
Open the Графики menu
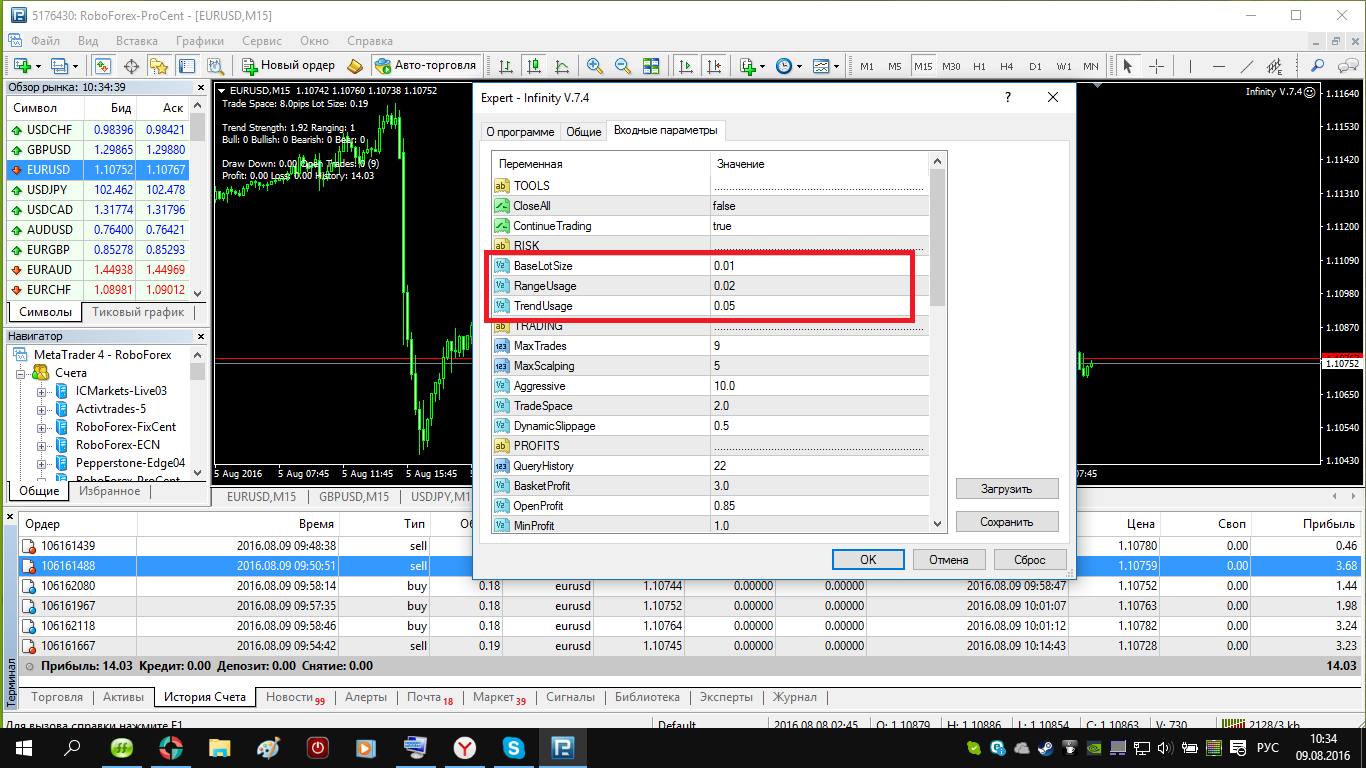[200, 41]
